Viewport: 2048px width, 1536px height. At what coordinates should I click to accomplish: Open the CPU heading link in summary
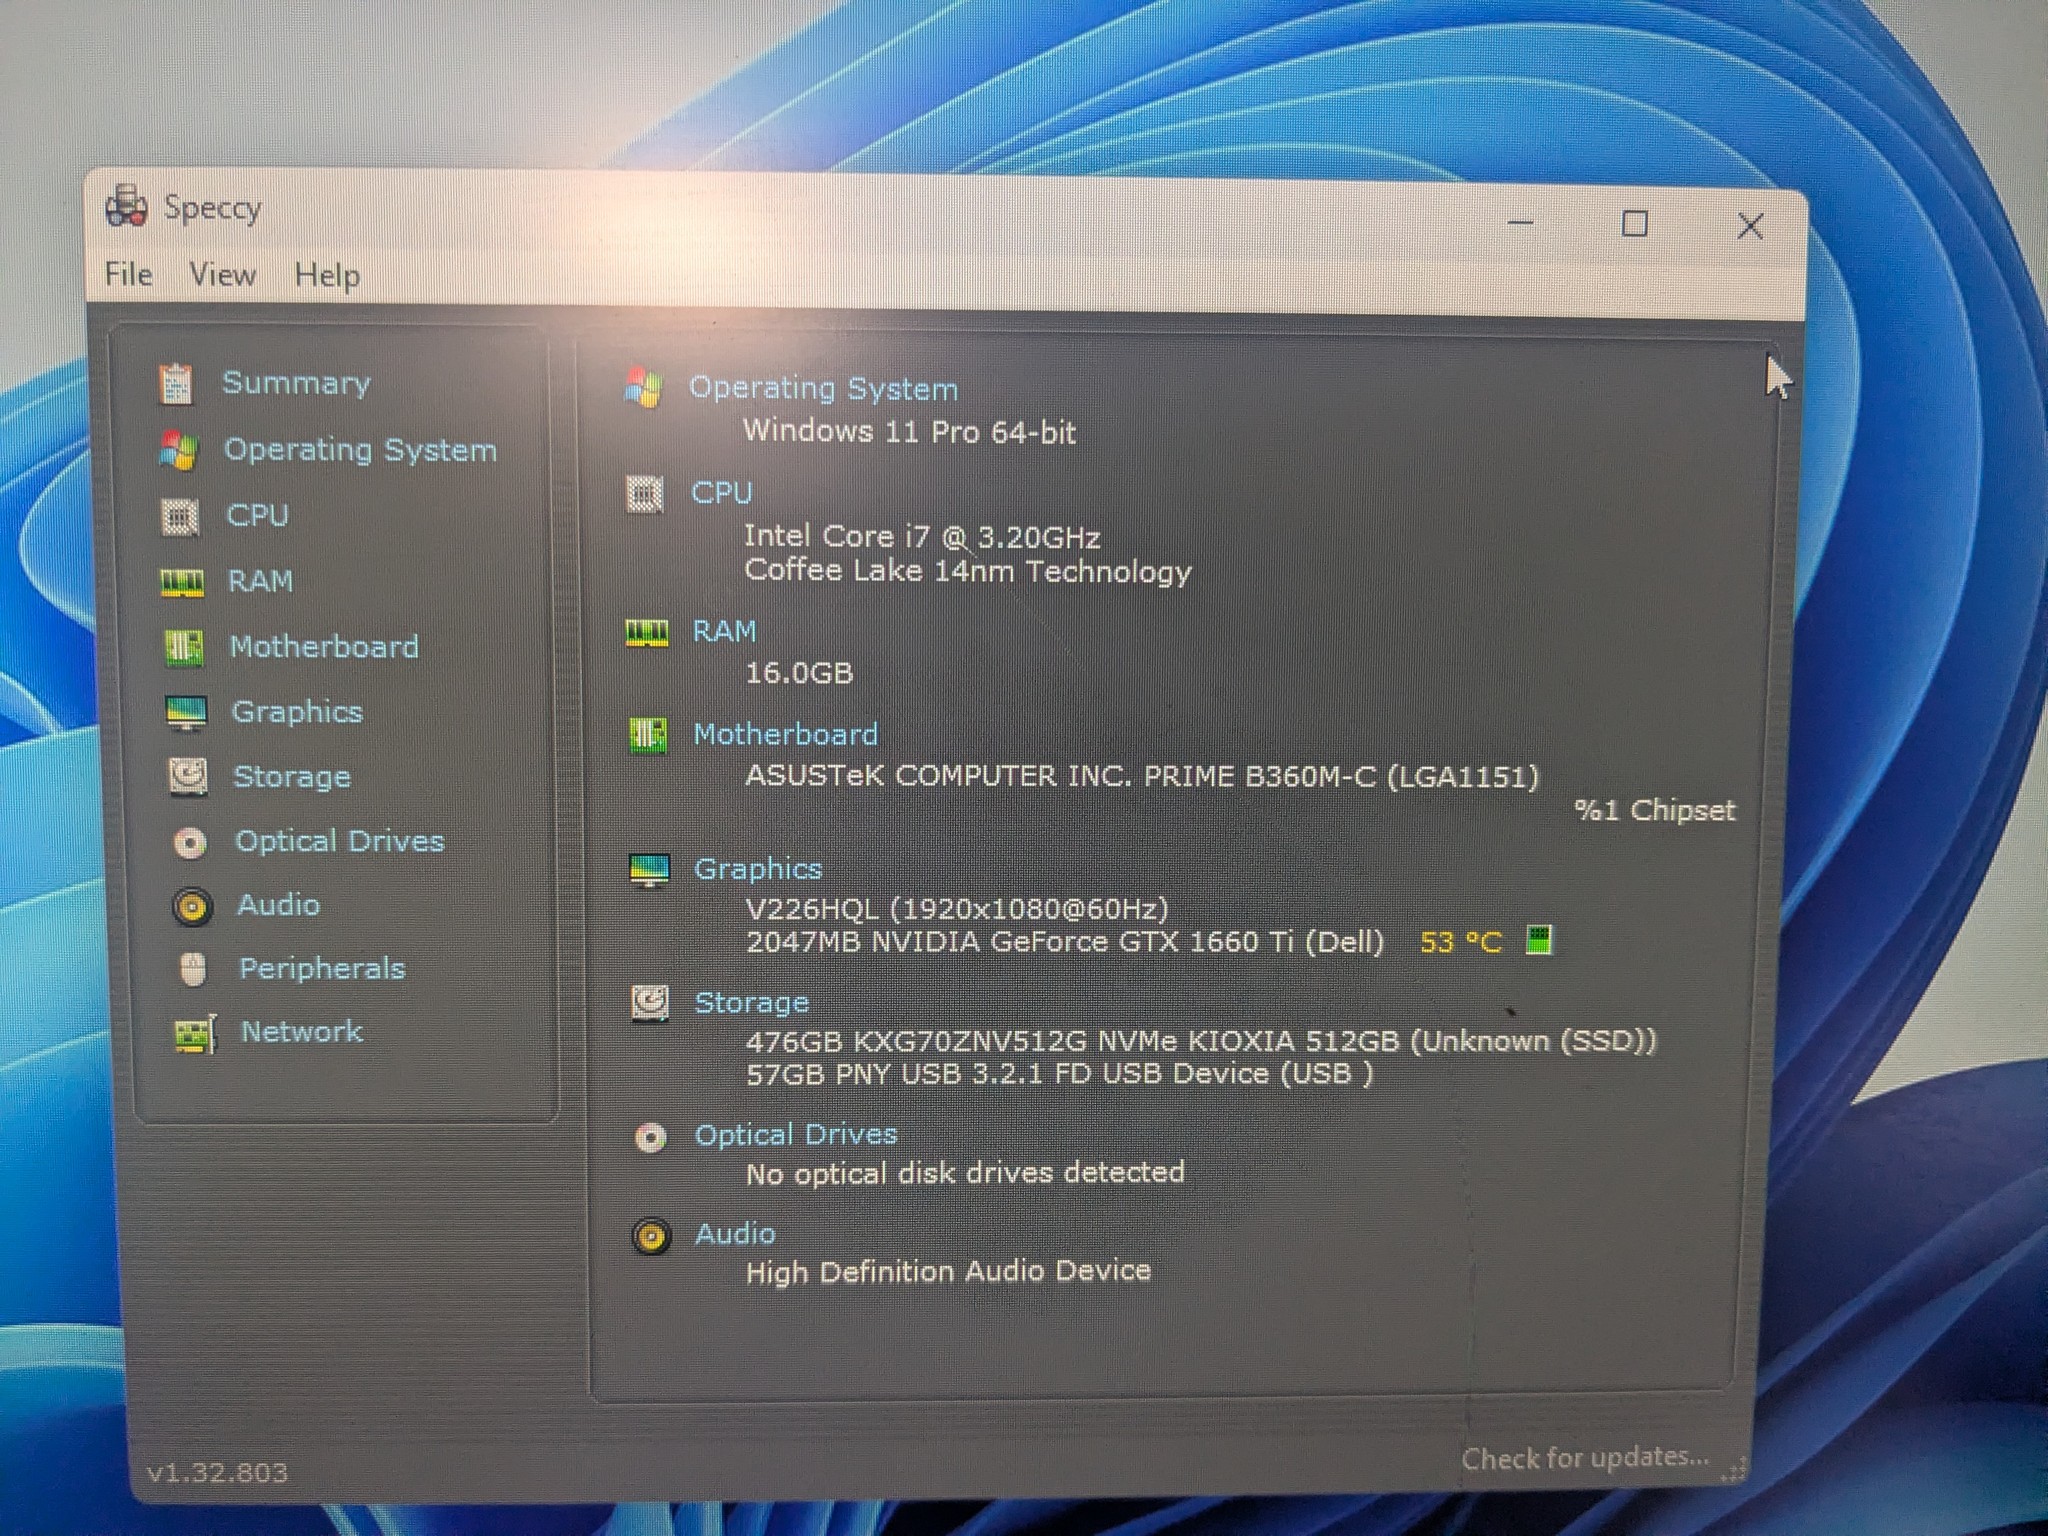click(721, 493)
